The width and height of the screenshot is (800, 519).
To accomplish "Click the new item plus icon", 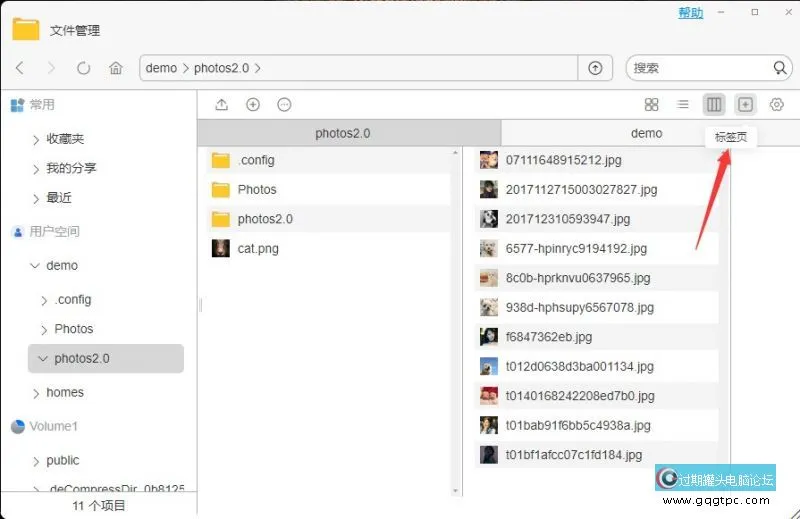I will pyautogui.click(x=253, y=104).
